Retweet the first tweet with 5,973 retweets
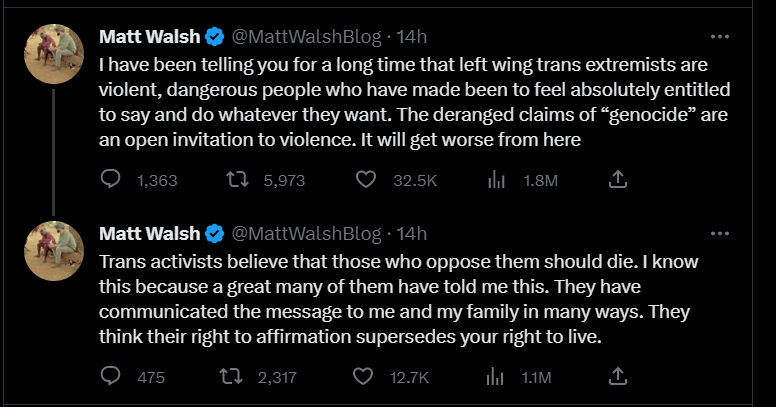 [x=237, y=180]
